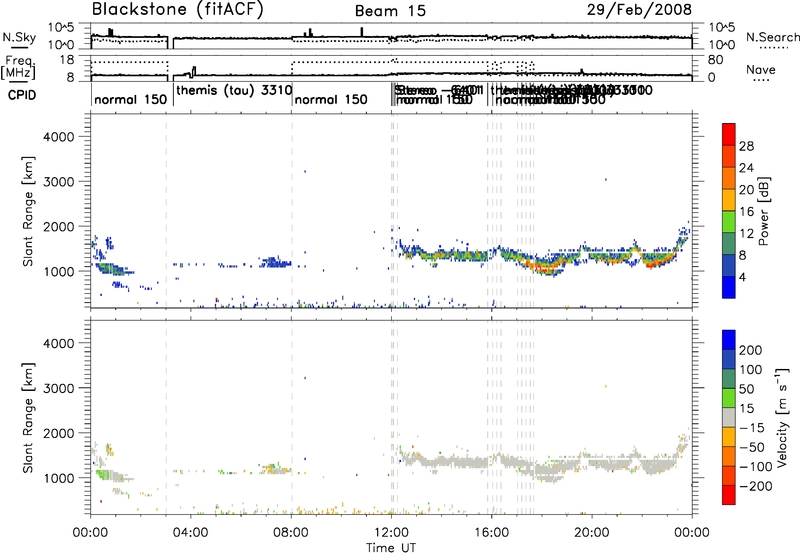Click the '12:00' time axis tick label

coord(391,533)
